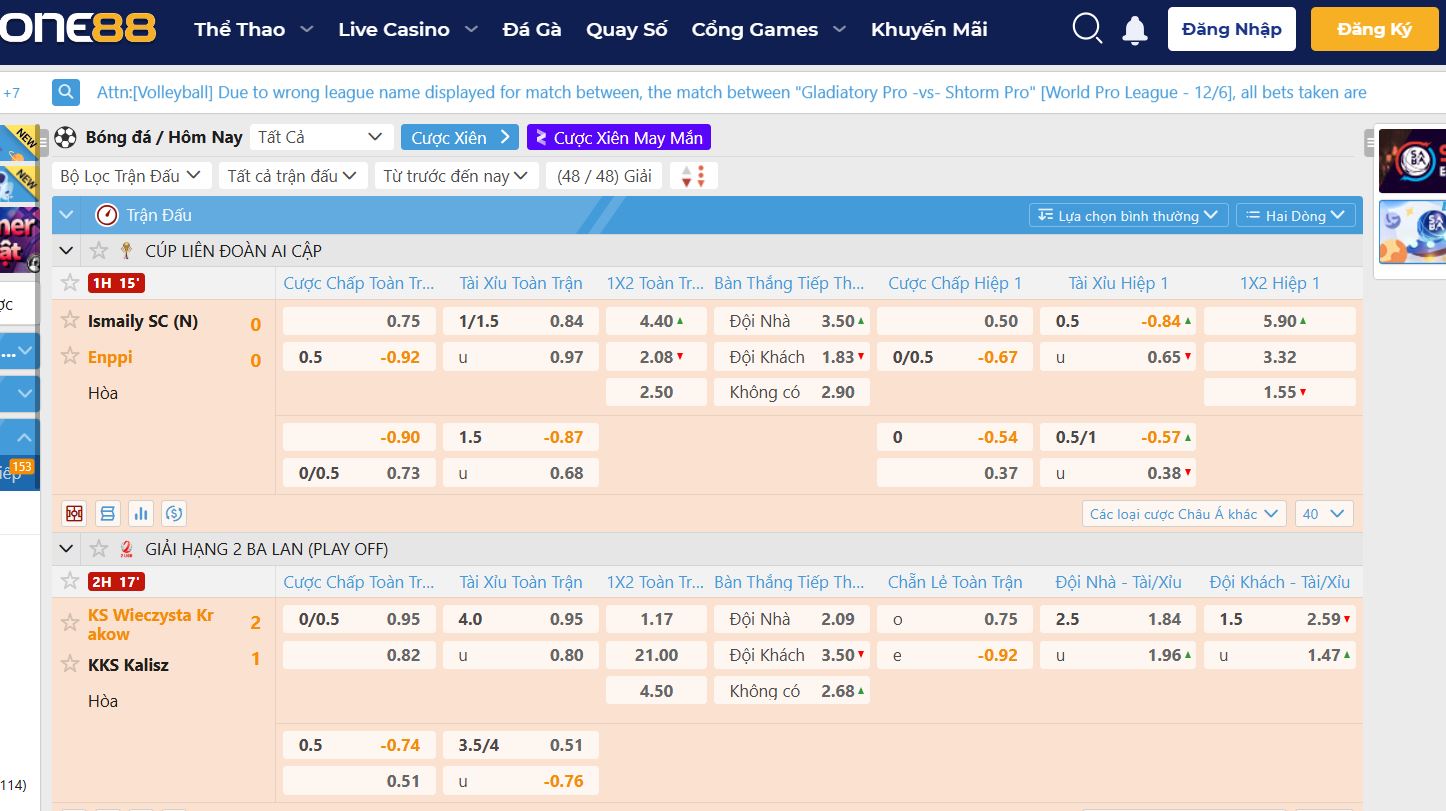The width and height of the screenshot is (1446, 811).
Task: Favorite the GIẢI HẠNG 2 BA LAN league
Action: pyautogui.click(x=99, y=548)
